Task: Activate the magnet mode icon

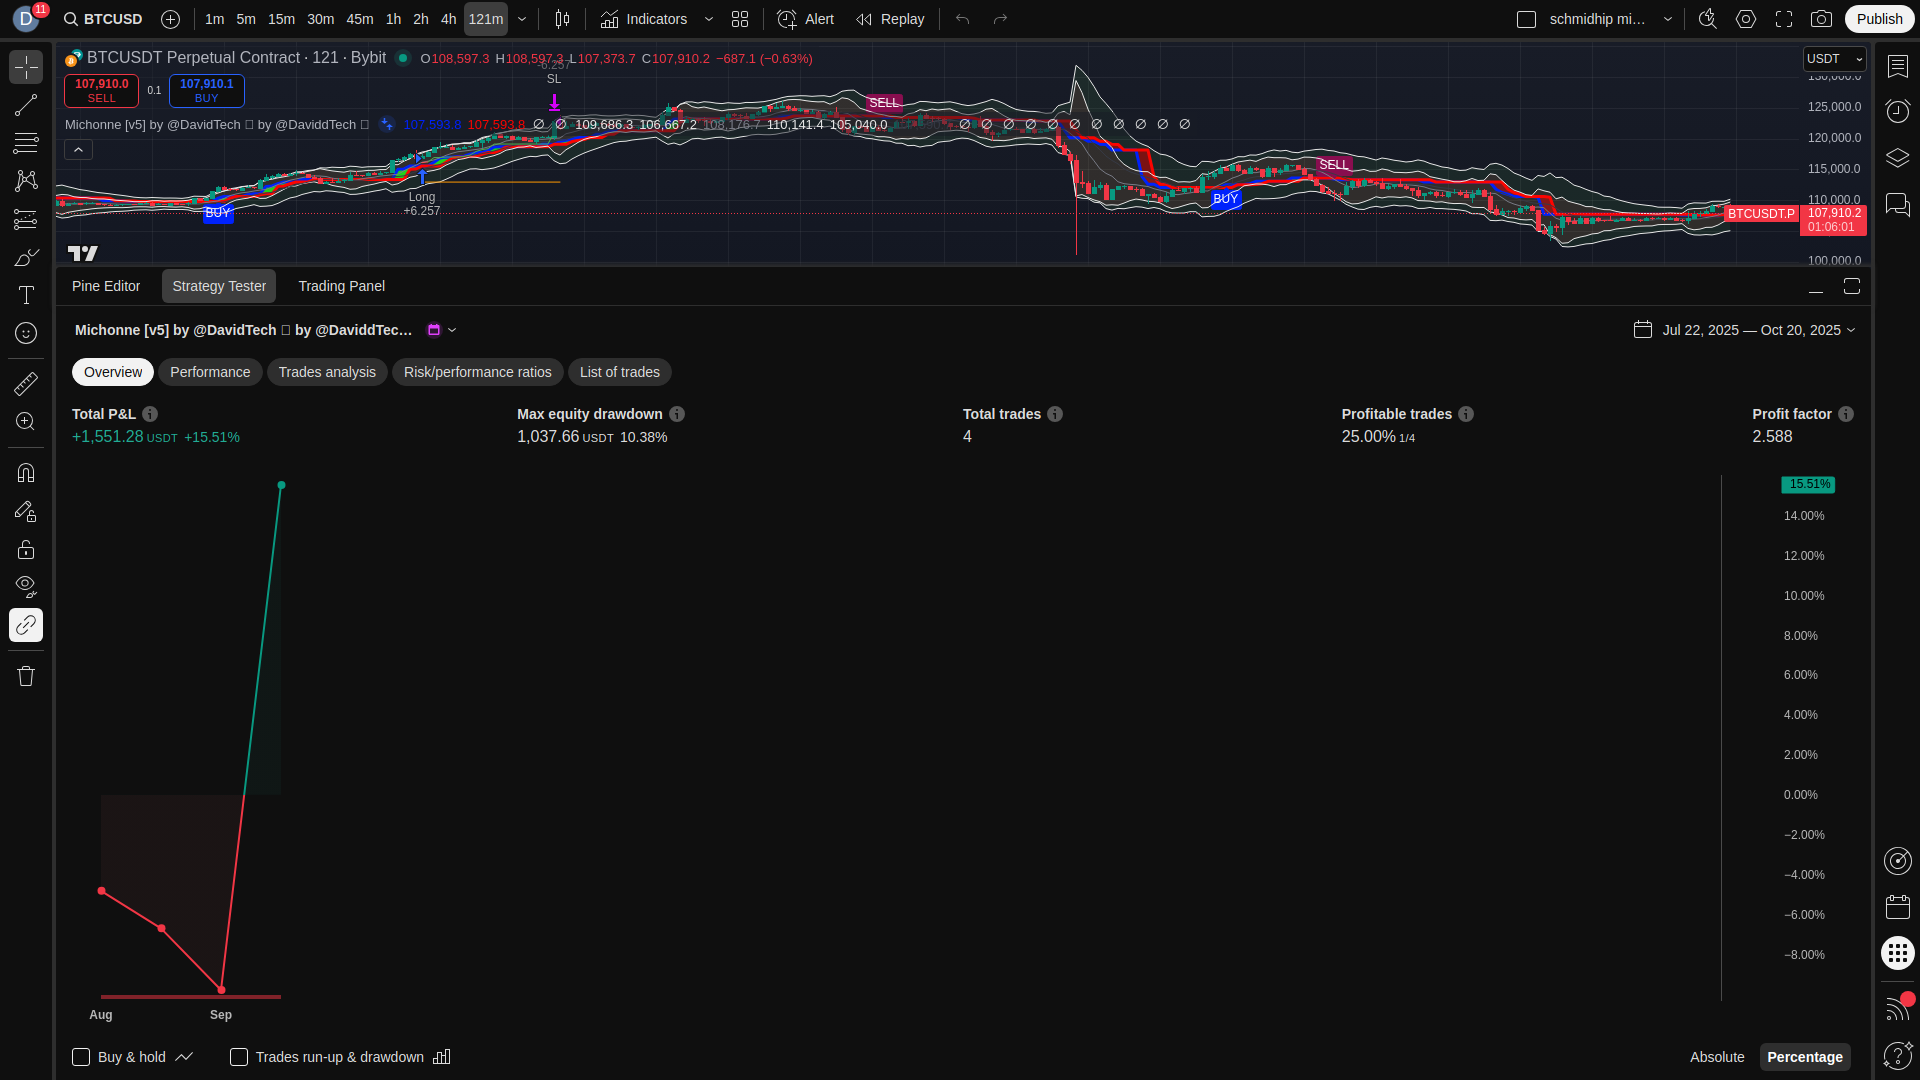Action: click(x=26, y=472)
